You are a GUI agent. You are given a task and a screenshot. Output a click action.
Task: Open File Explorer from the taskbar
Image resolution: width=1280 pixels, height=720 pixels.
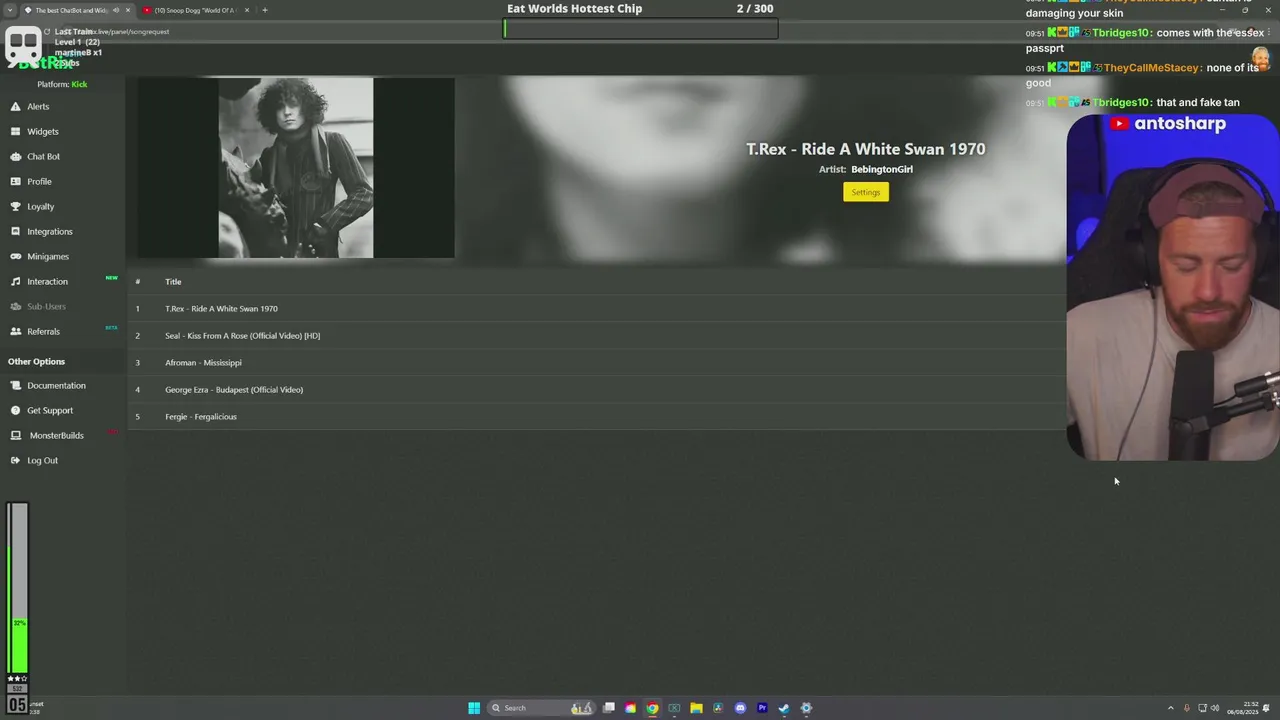[x=696, y=708]
